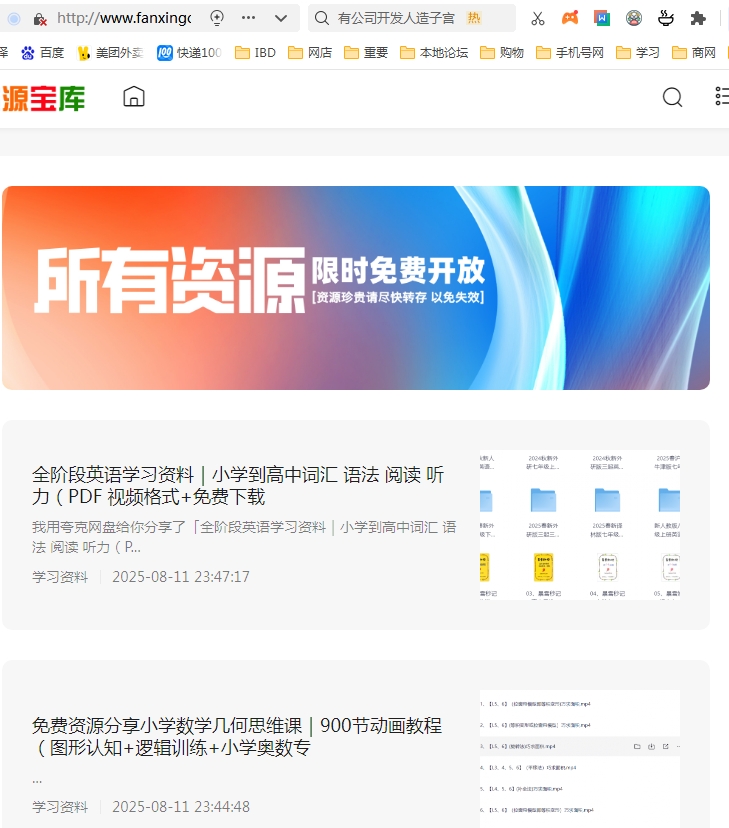Open the 美团外卖 bookmark
The image size is (729, 828).
[x=110, y=52]
